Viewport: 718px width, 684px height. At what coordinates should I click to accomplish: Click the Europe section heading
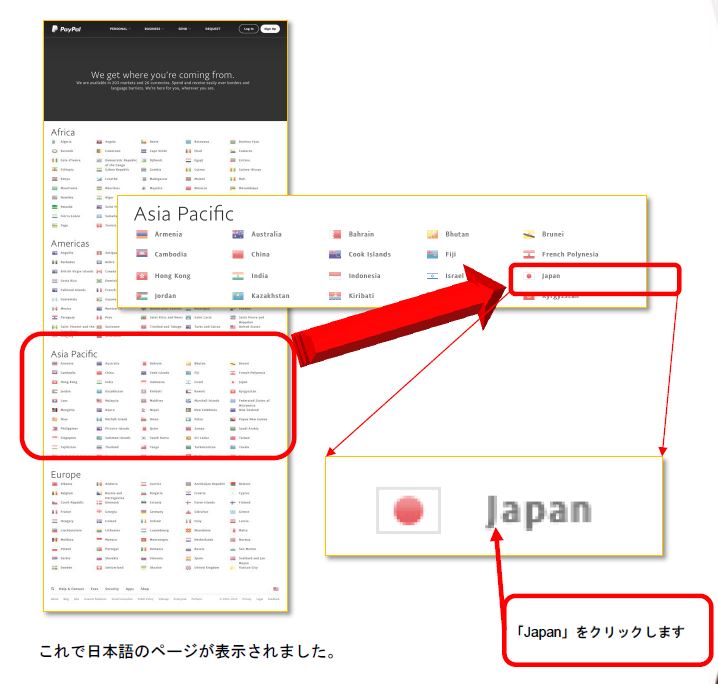pos(65,475)
